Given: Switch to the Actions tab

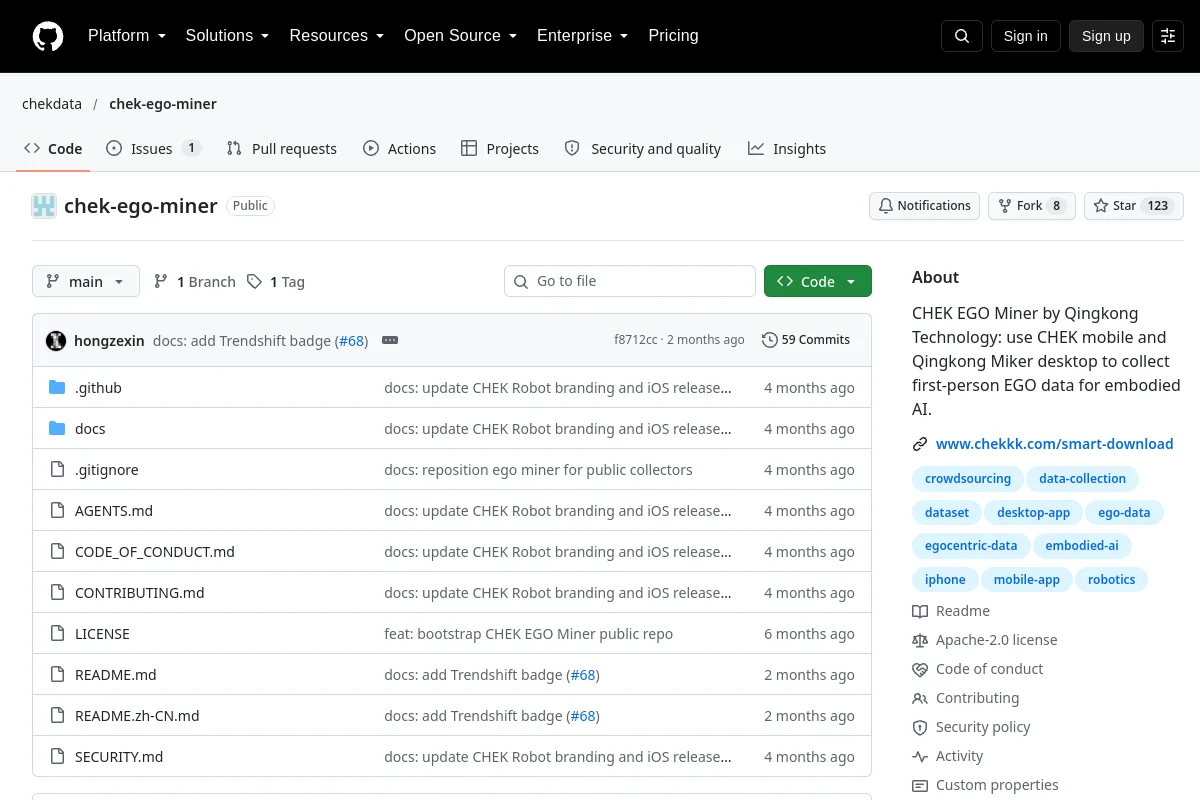Looking at the screenshot, I should tap(399, 149).
